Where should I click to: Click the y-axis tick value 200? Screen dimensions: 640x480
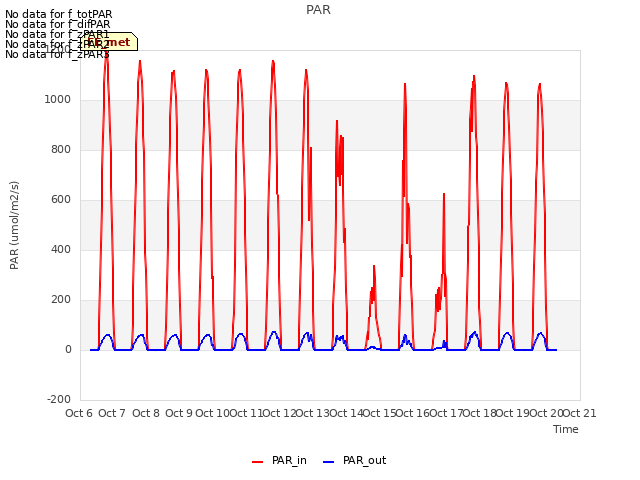[61, 300]
